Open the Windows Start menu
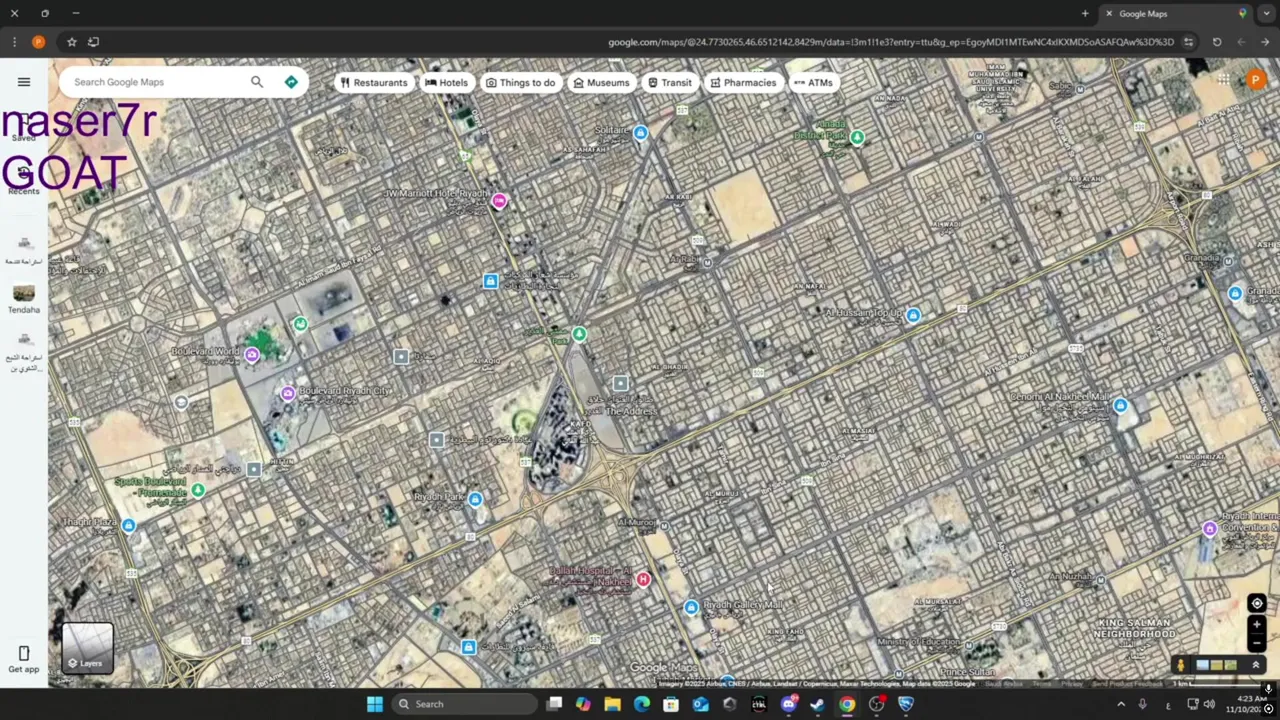Viewport: 1280px width, 720px height. point(374,704)
